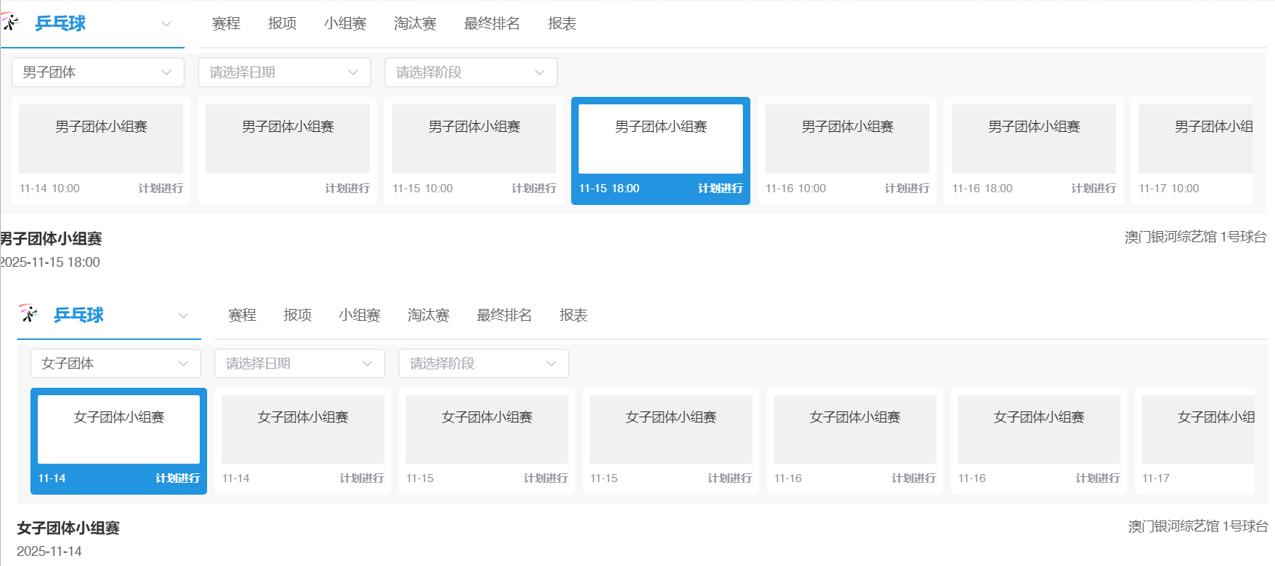Click venue 澳门银河综艺馆 1号球台 in the men's panel
This screenshot has width=1275, height=566.
[1195, 237]
